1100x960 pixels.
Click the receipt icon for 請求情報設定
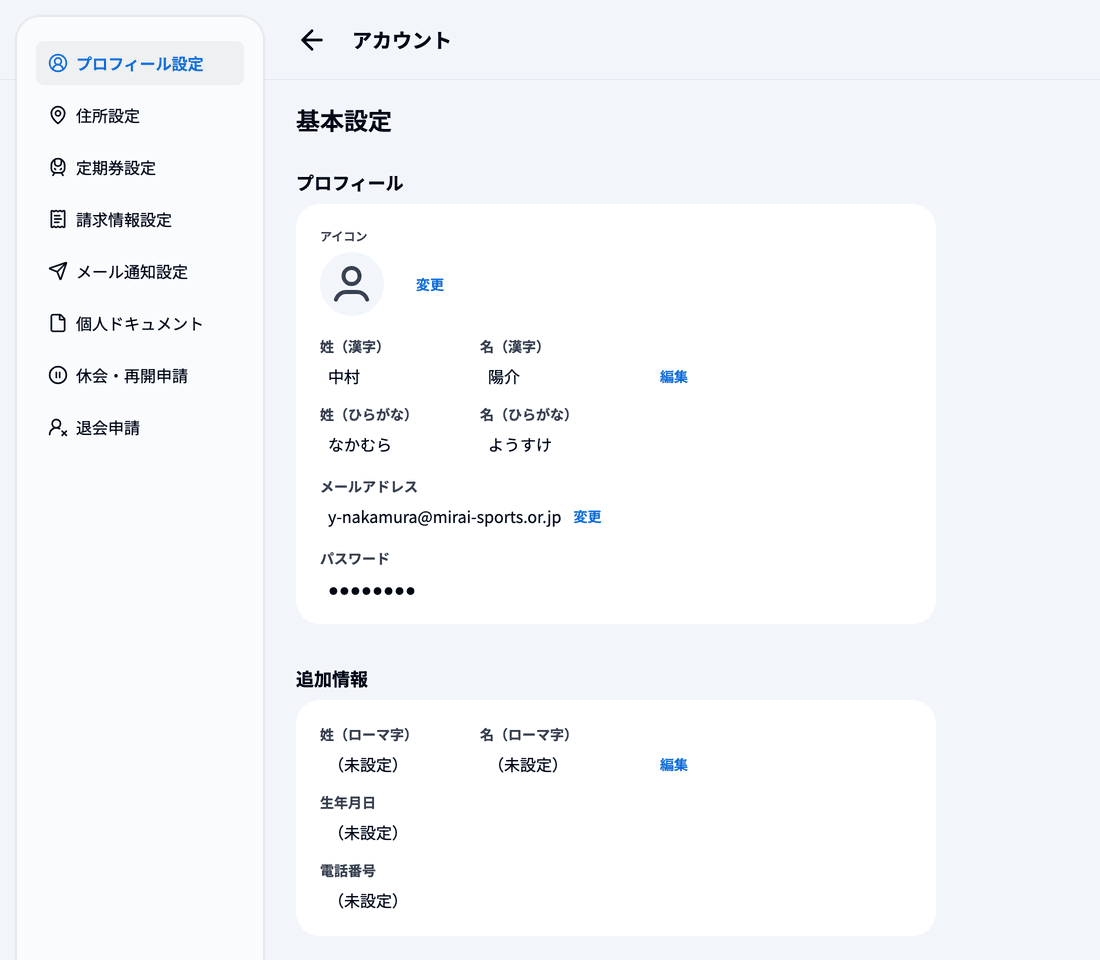(x=58, y=219)
